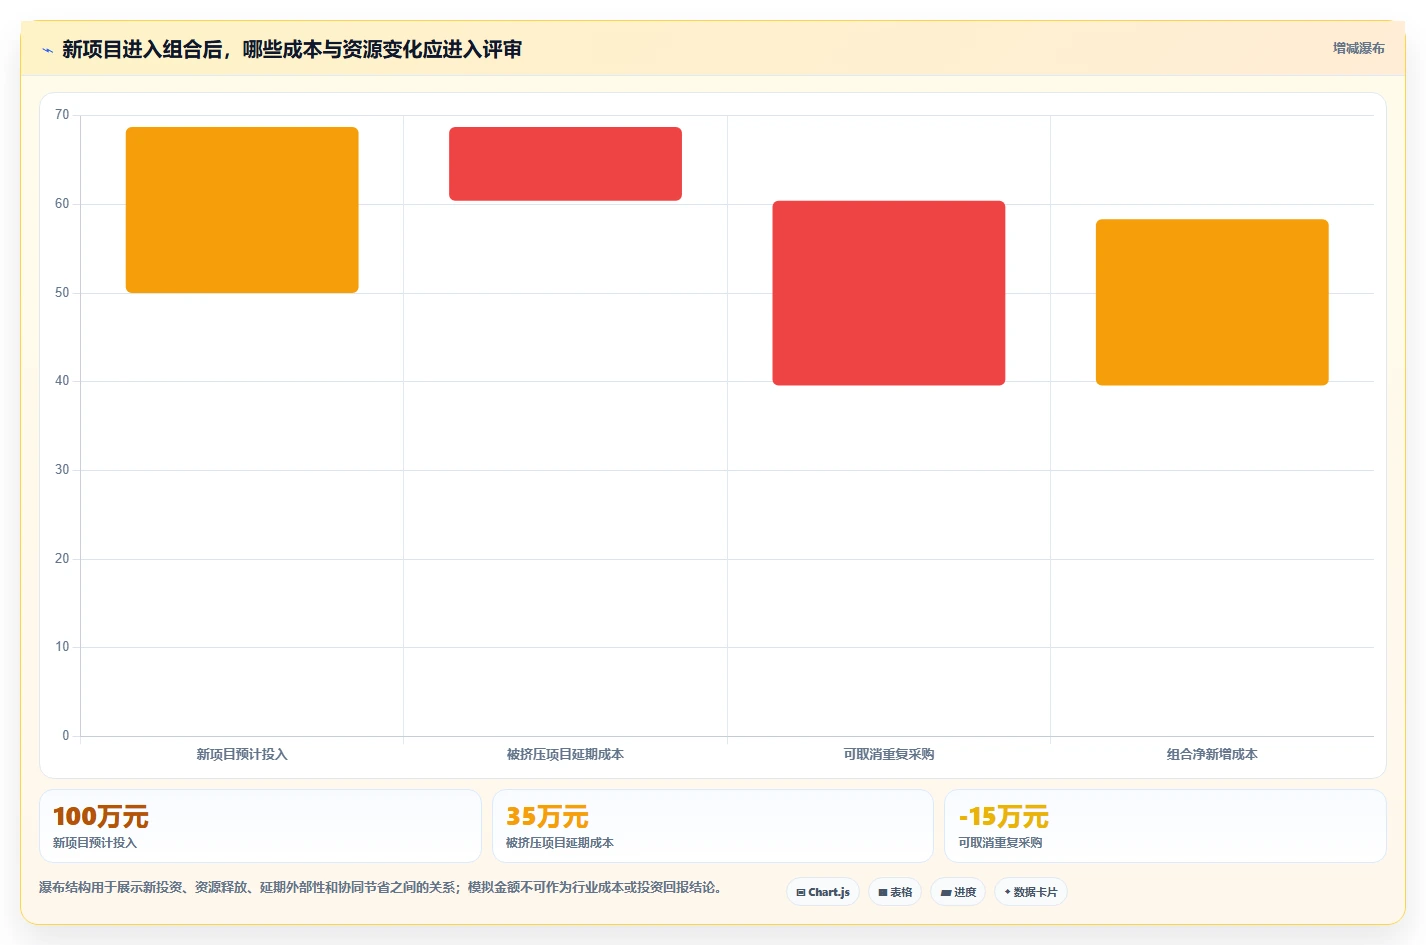The width and height of the screenshot is (1426, 945).
Task: Click the chart heading 新项目进入组合后
Action: tap(292, 49)
